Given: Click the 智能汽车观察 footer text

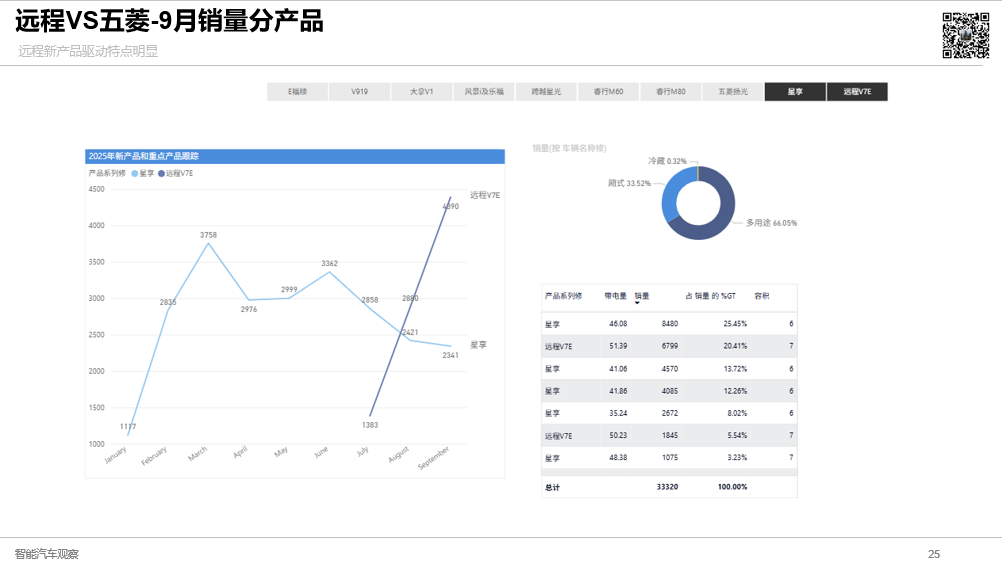Looking at the screenshot, I should pyautogui.click(x=47, y=554).
